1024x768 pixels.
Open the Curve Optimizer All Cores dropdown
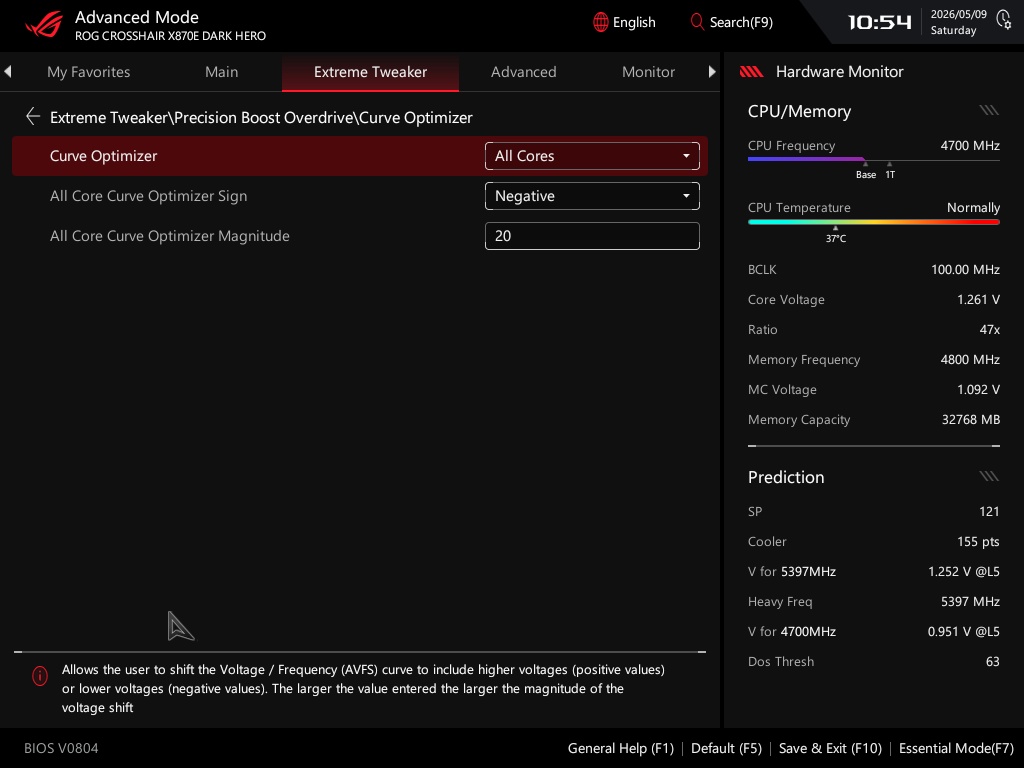click(592, 156)
